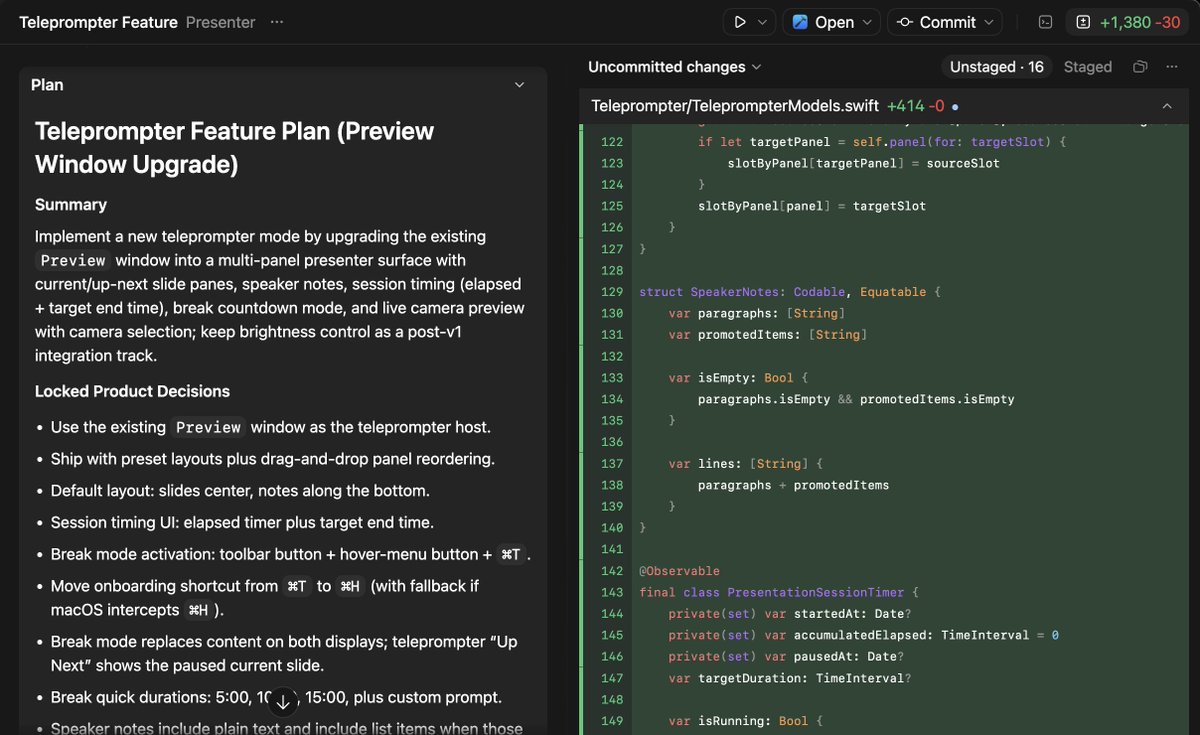Screen dimensions: 1200x735
Task: Expand the Commit dropdown chevron
Action: coord(990,22)
